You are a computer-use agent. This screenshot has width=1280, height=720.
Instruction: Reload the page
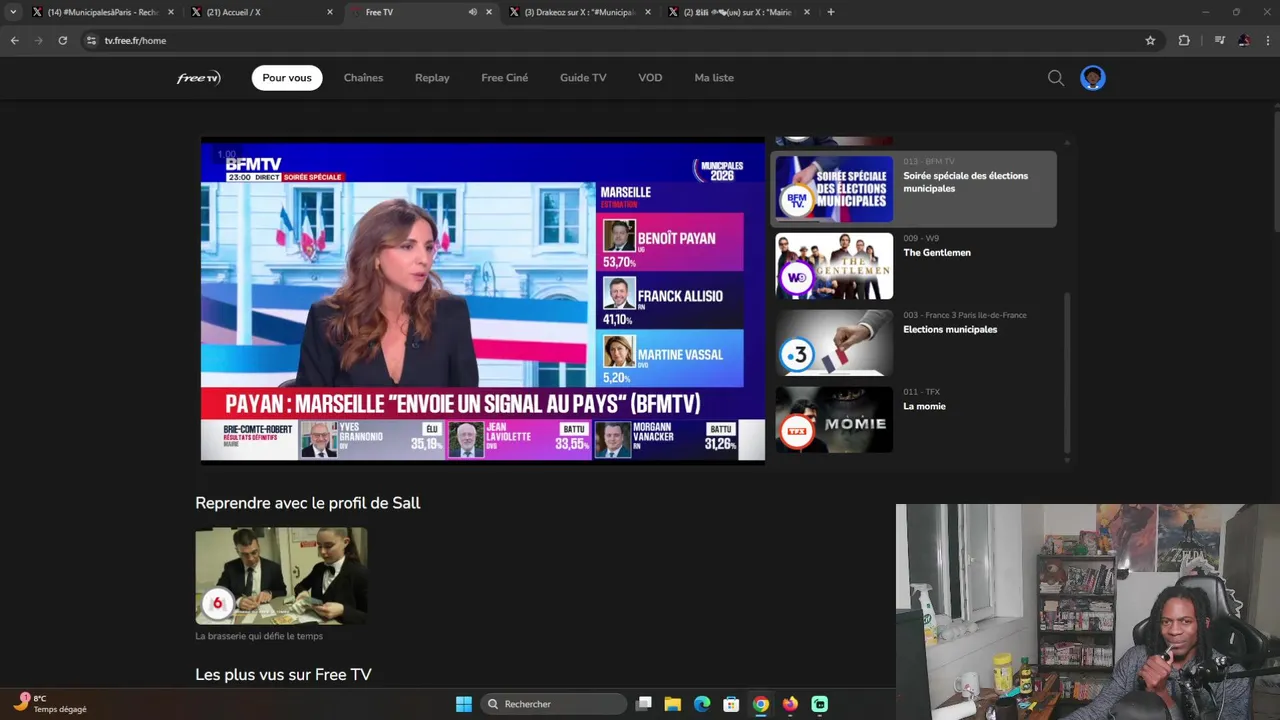62,40
